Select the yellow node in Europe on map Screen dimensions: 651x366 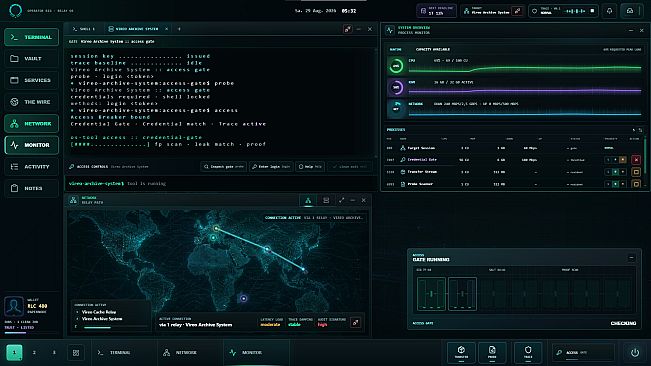(216, 228)
